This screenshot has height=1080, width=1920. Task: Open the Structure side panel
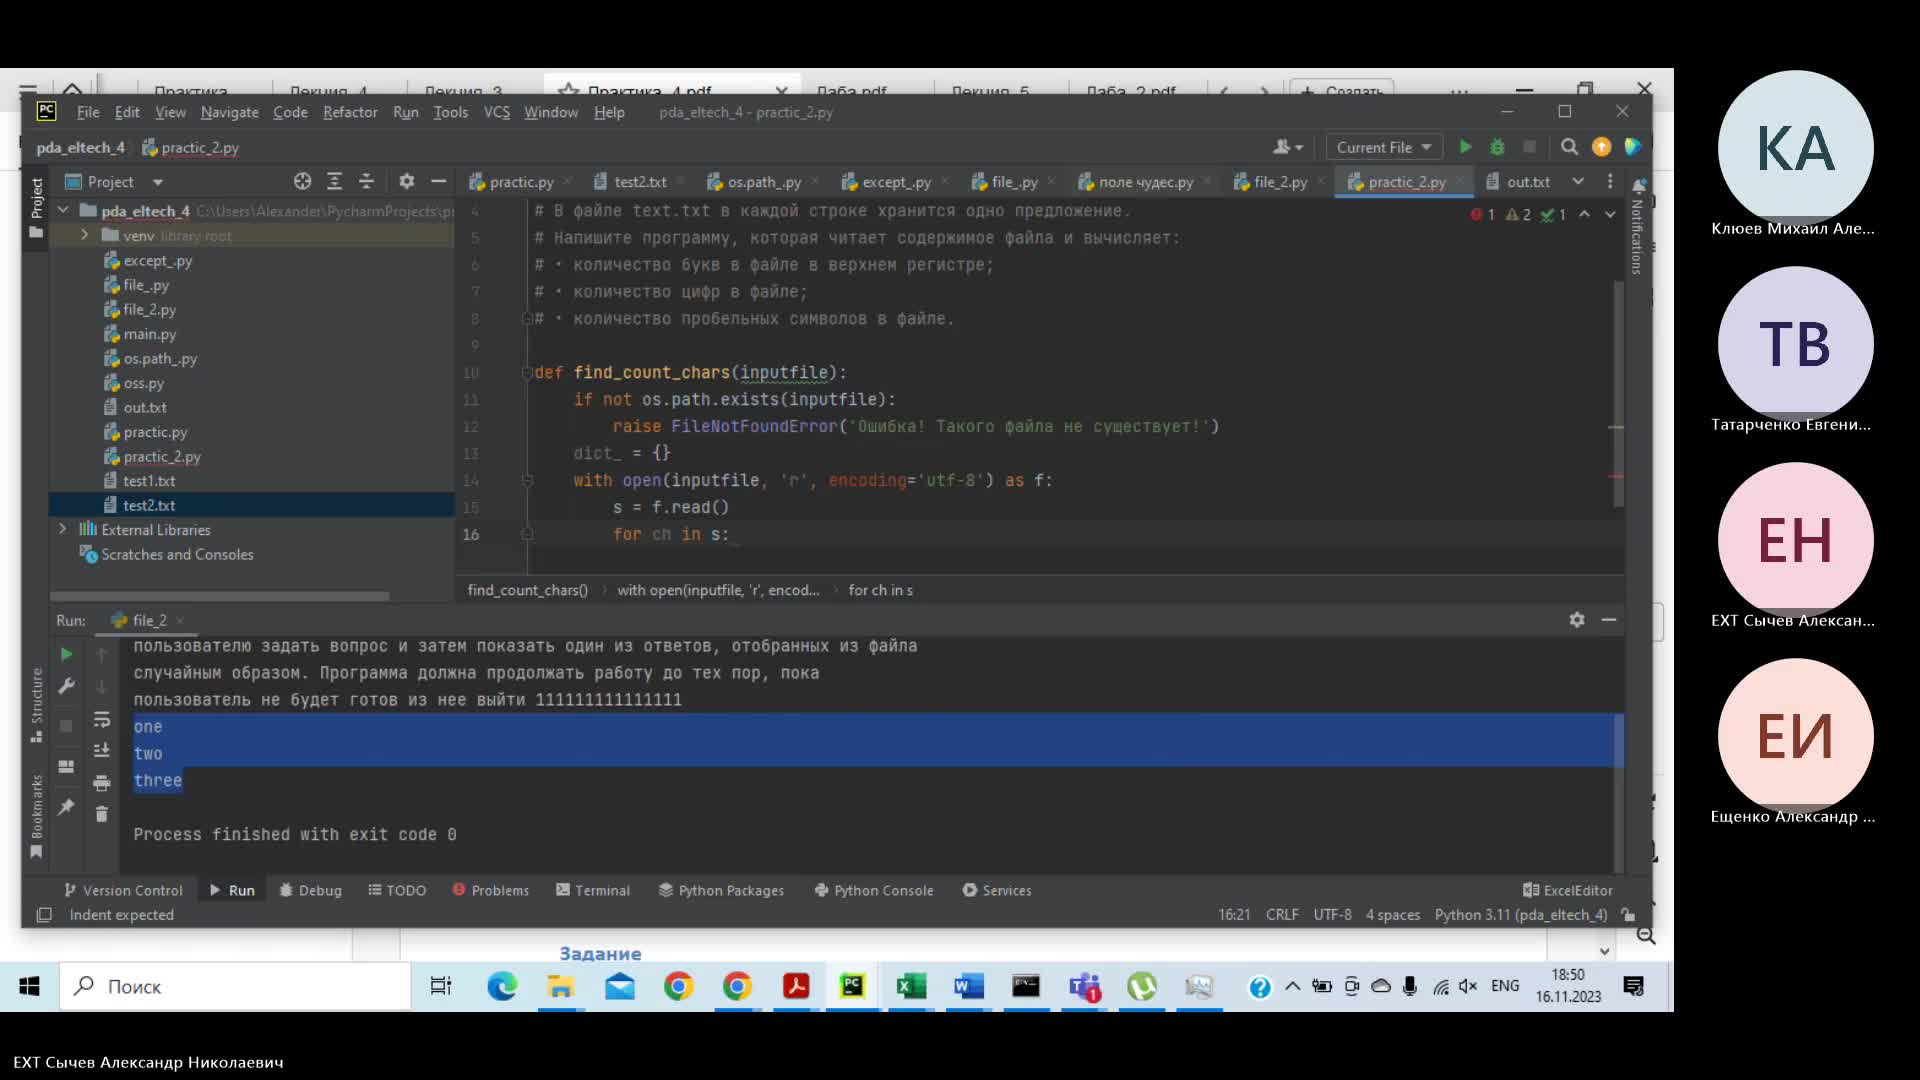pyautogui.click(x=37, y=704)
